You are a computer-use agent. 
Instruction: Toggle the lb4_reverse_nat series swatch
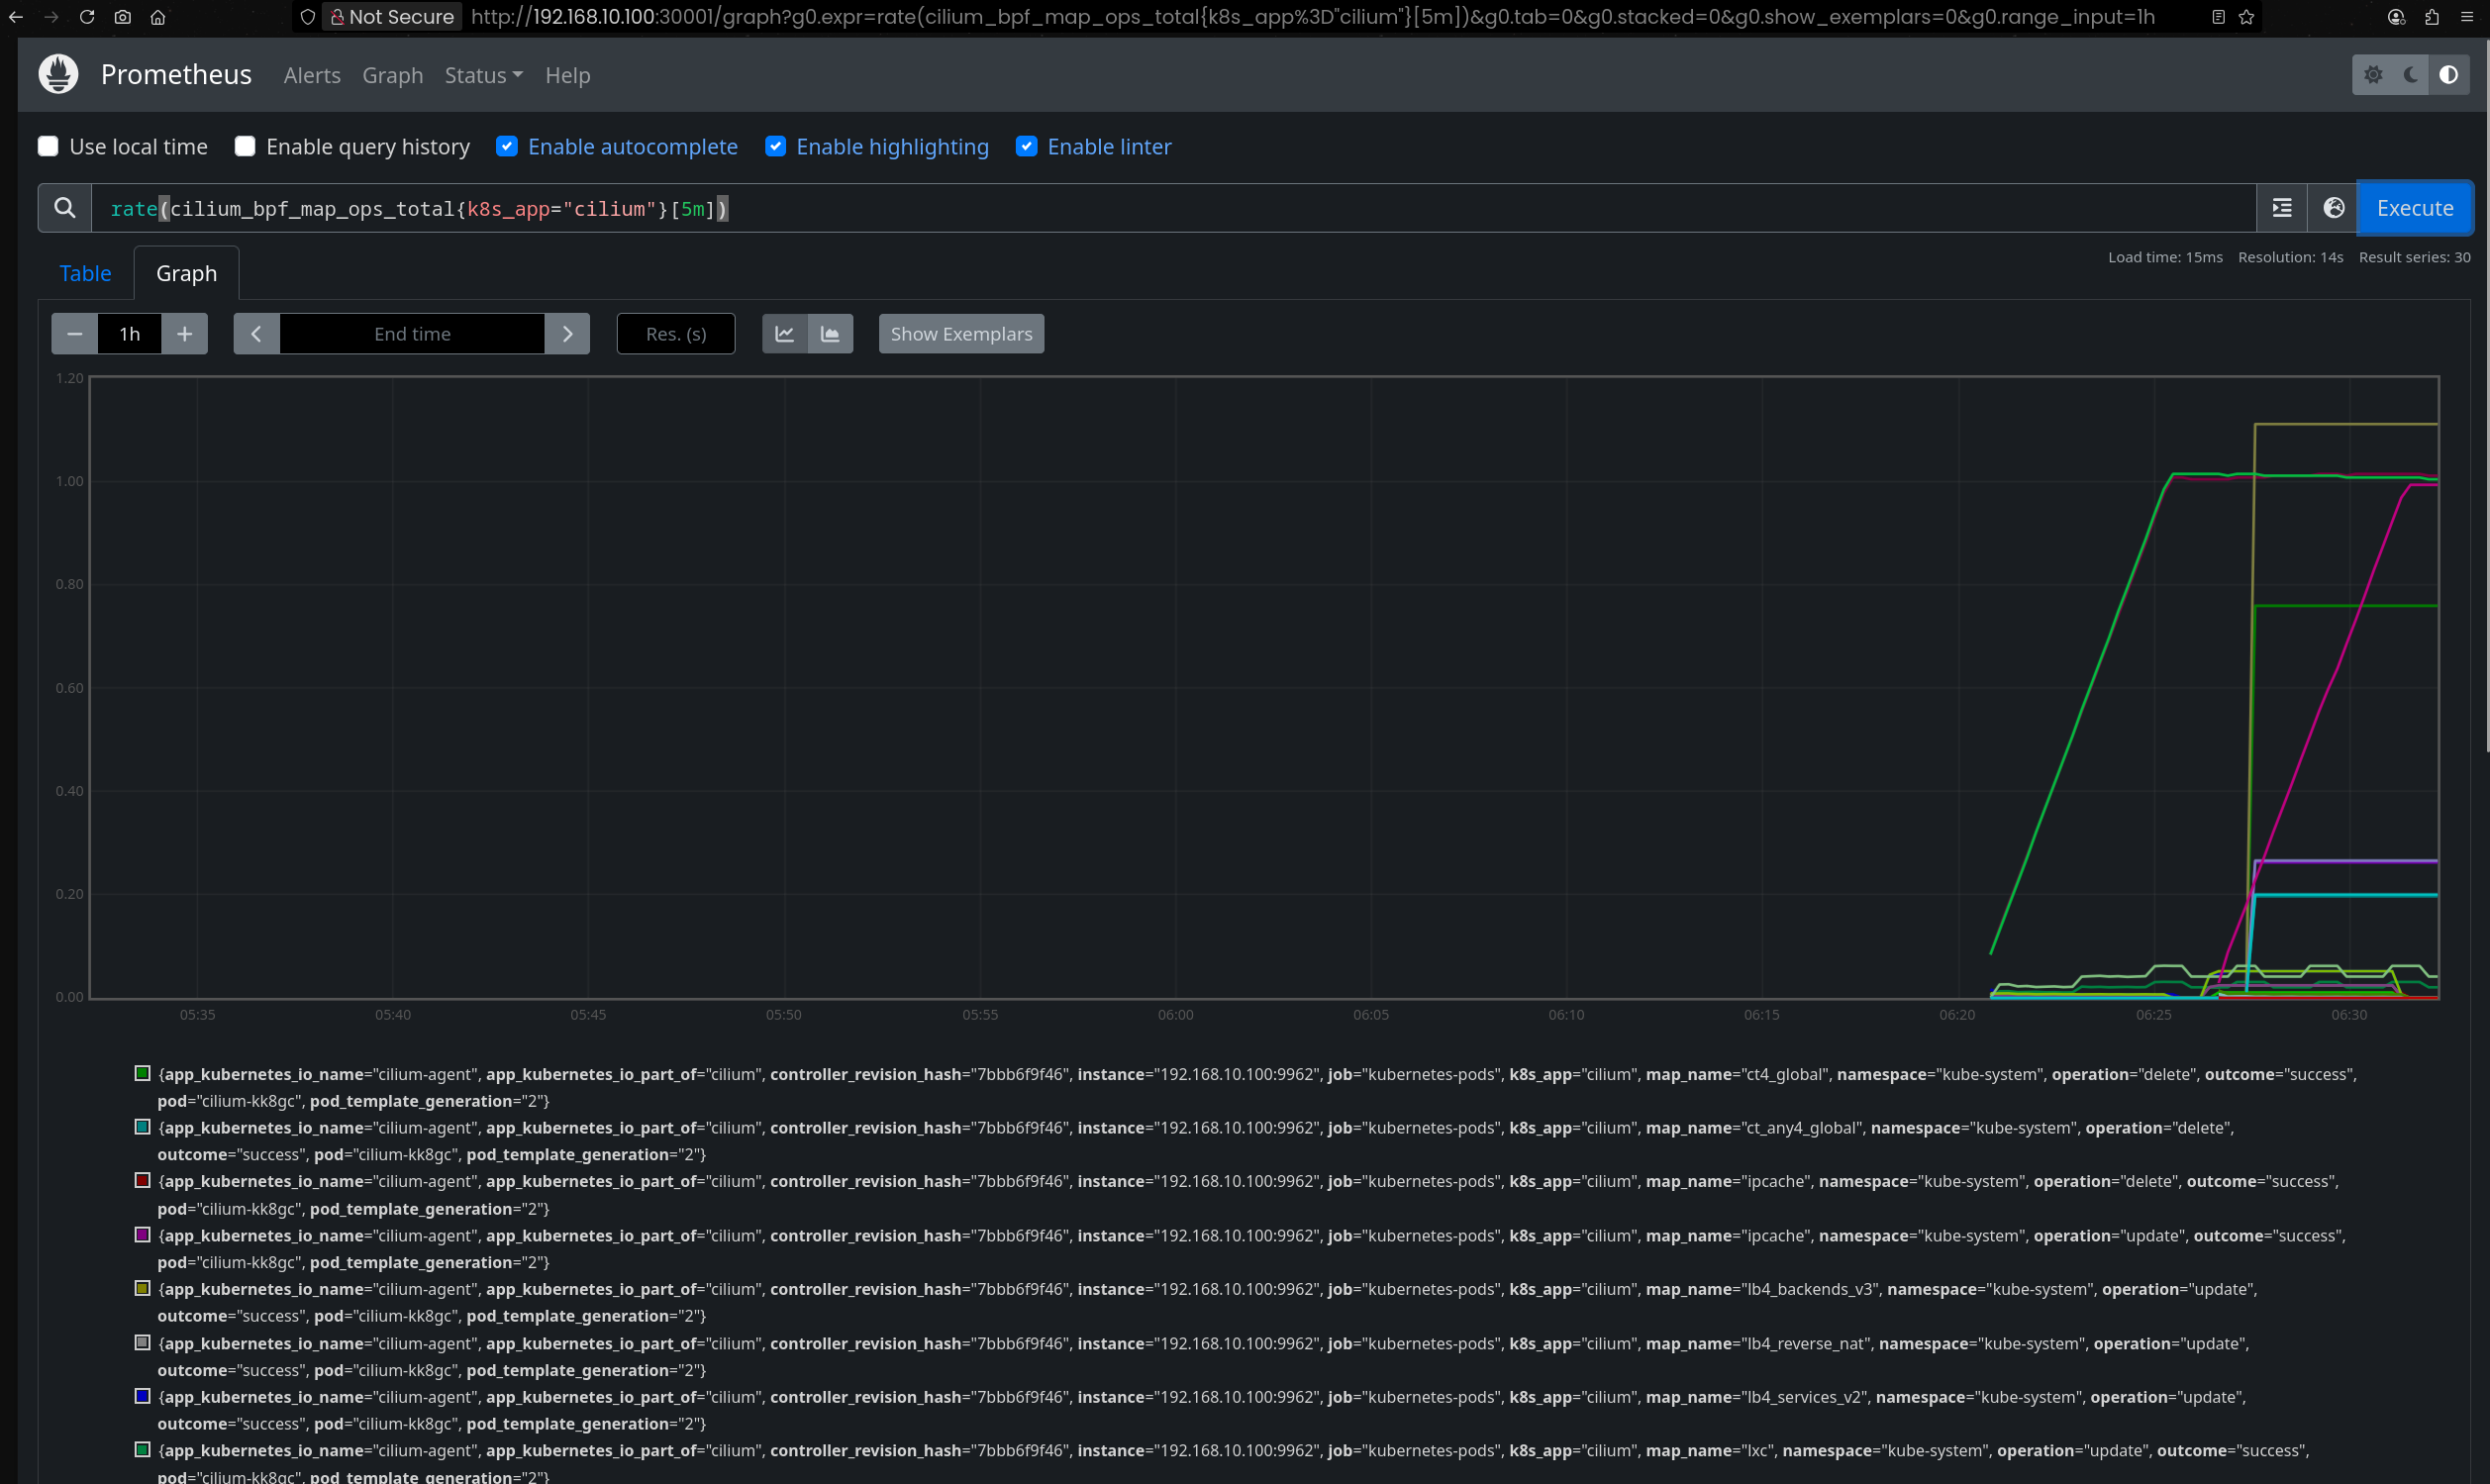(143, 1343)
